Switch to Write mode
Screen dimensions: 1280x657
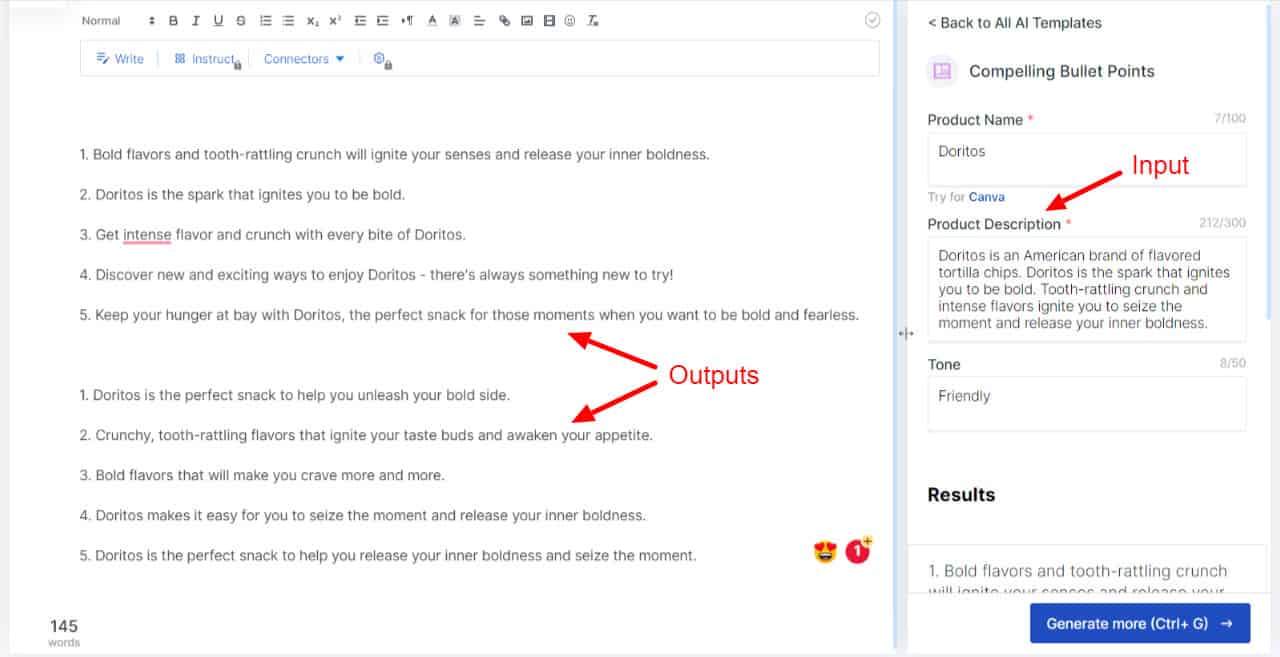point(120,59)
